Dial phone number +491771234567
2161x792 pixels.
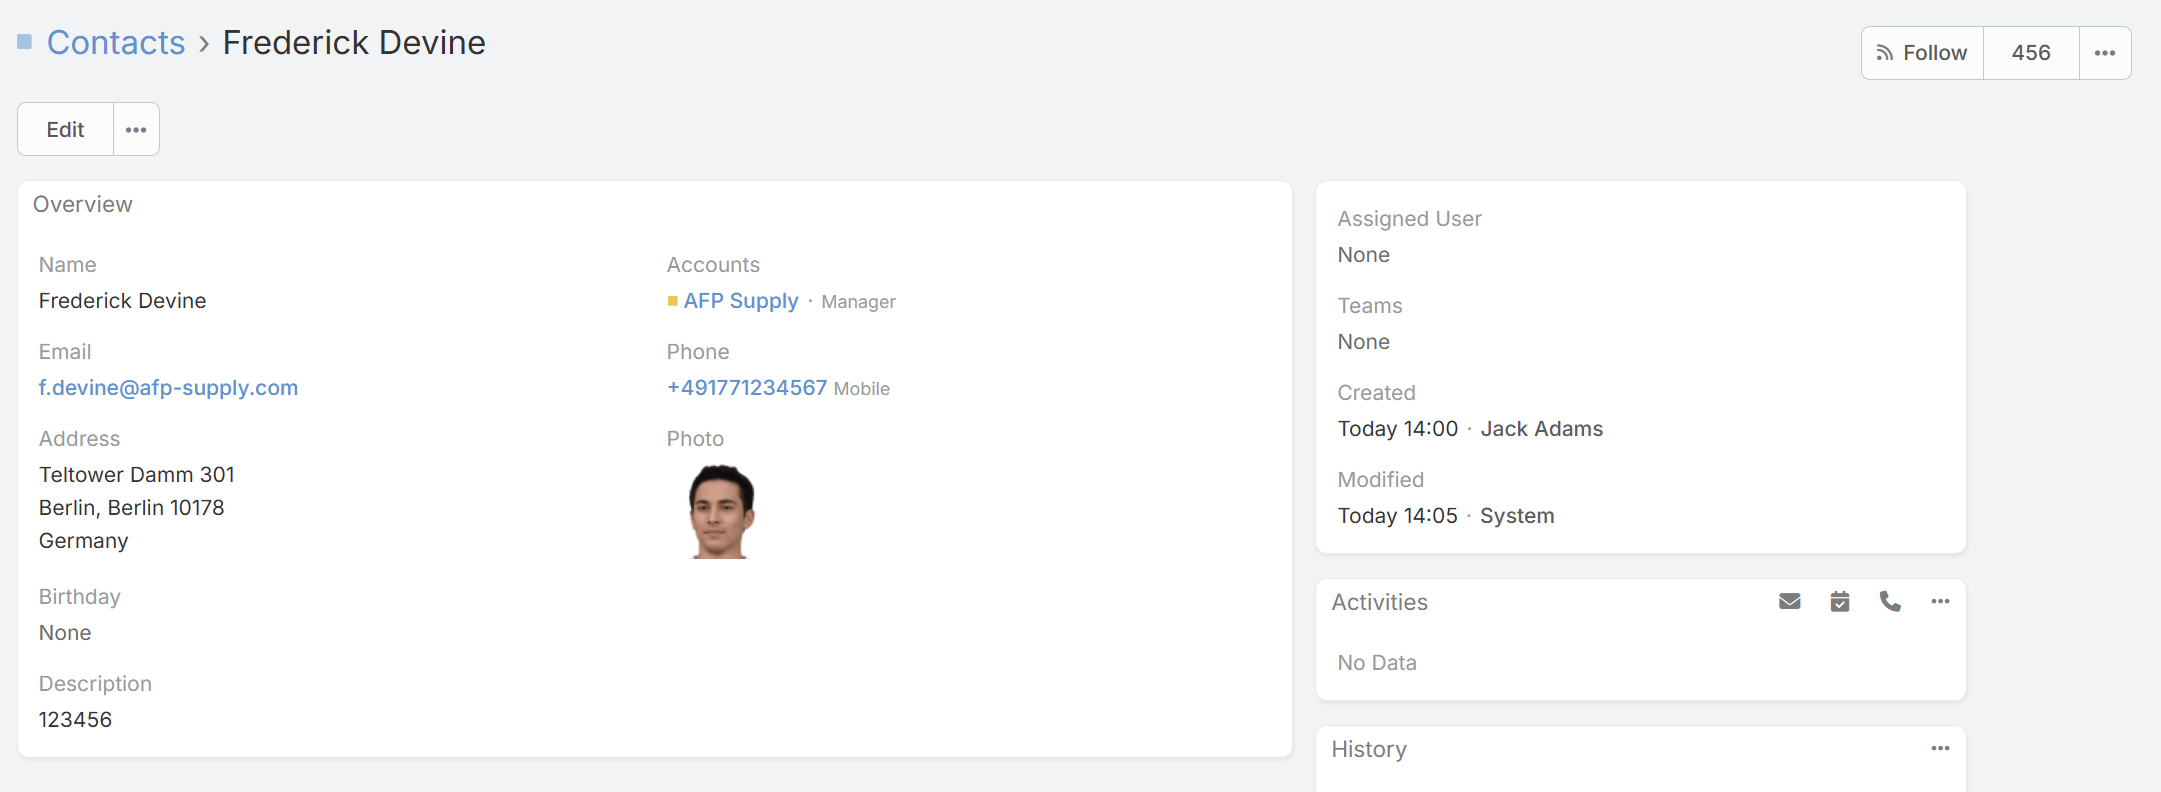tap(747, 388)
